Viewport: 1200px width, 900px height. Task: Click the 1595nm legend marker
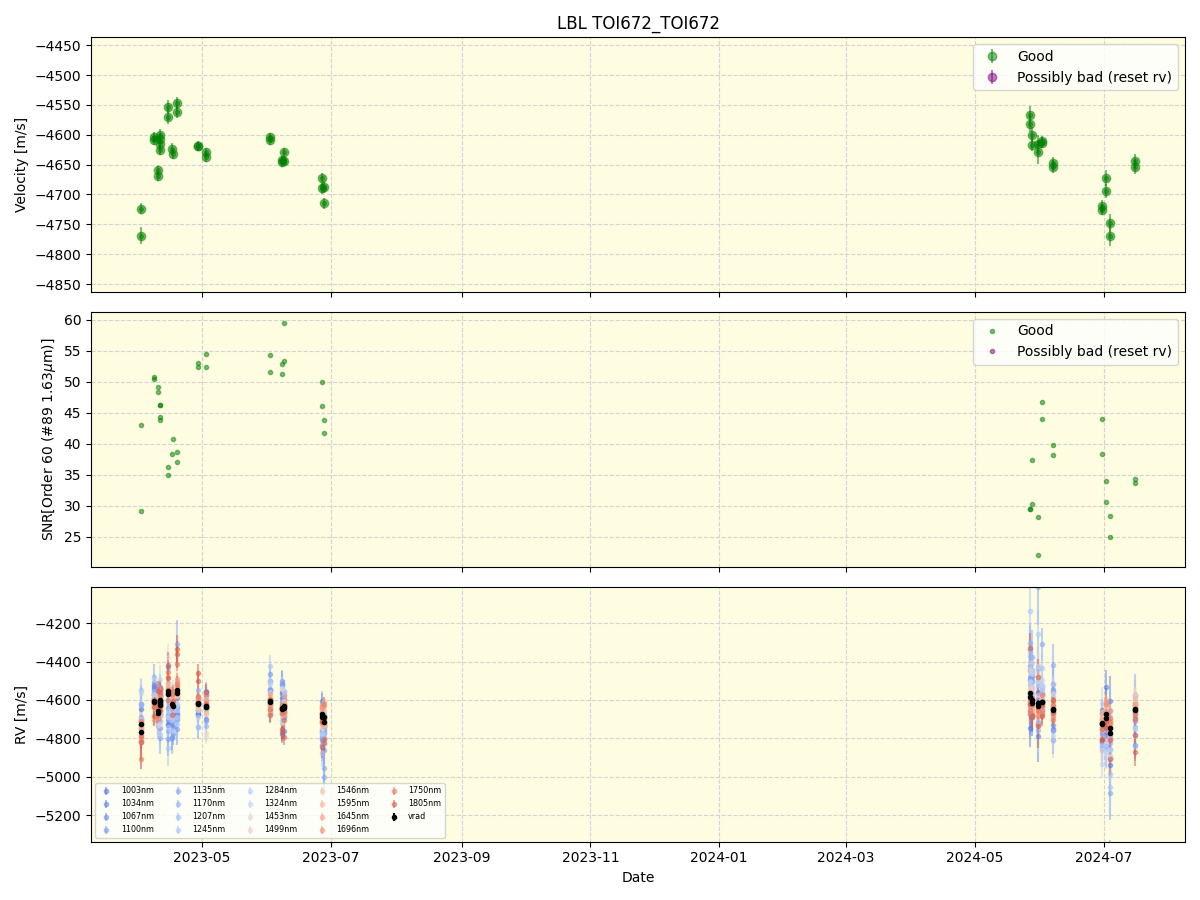(x=322, y=804)
